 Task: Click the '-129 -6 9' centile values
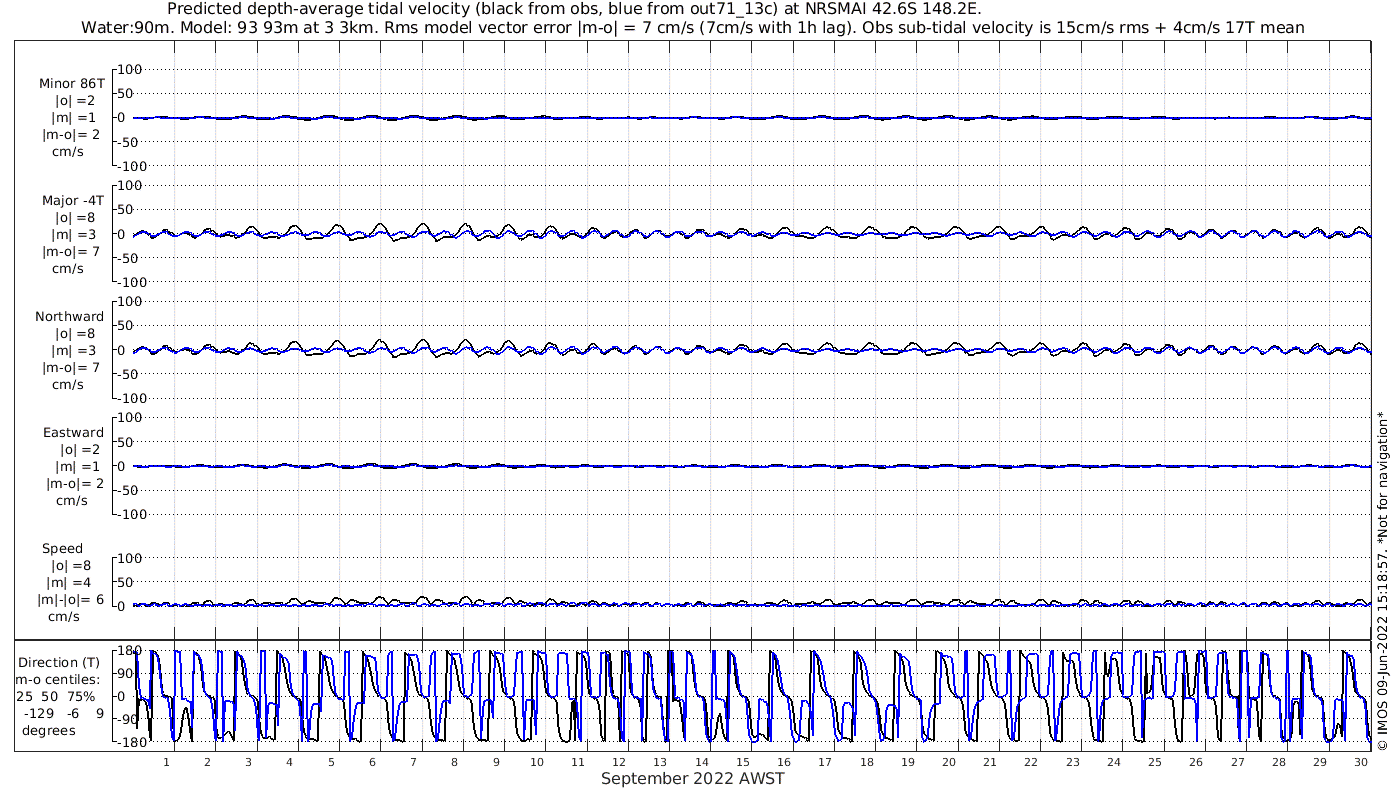(62, 713)
